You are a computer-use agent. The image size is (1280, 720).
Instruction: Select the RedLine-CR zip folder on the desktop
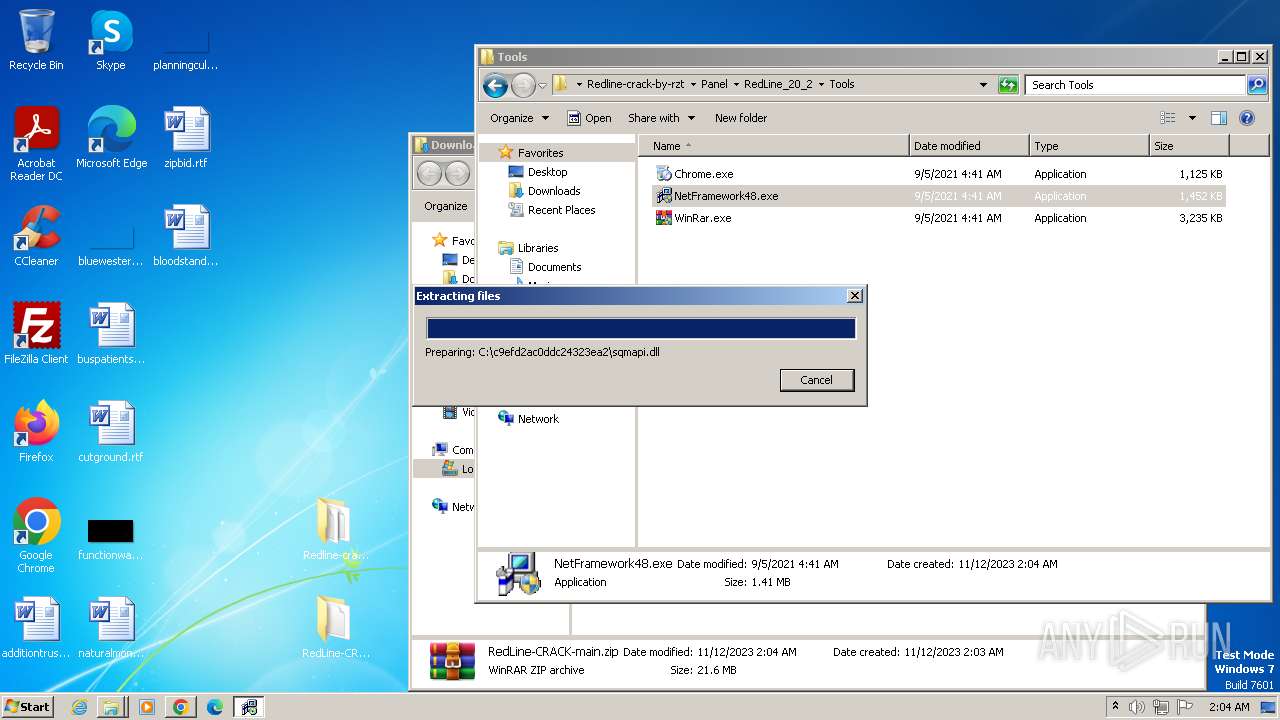pyautogui.click(x=335, y=628)
